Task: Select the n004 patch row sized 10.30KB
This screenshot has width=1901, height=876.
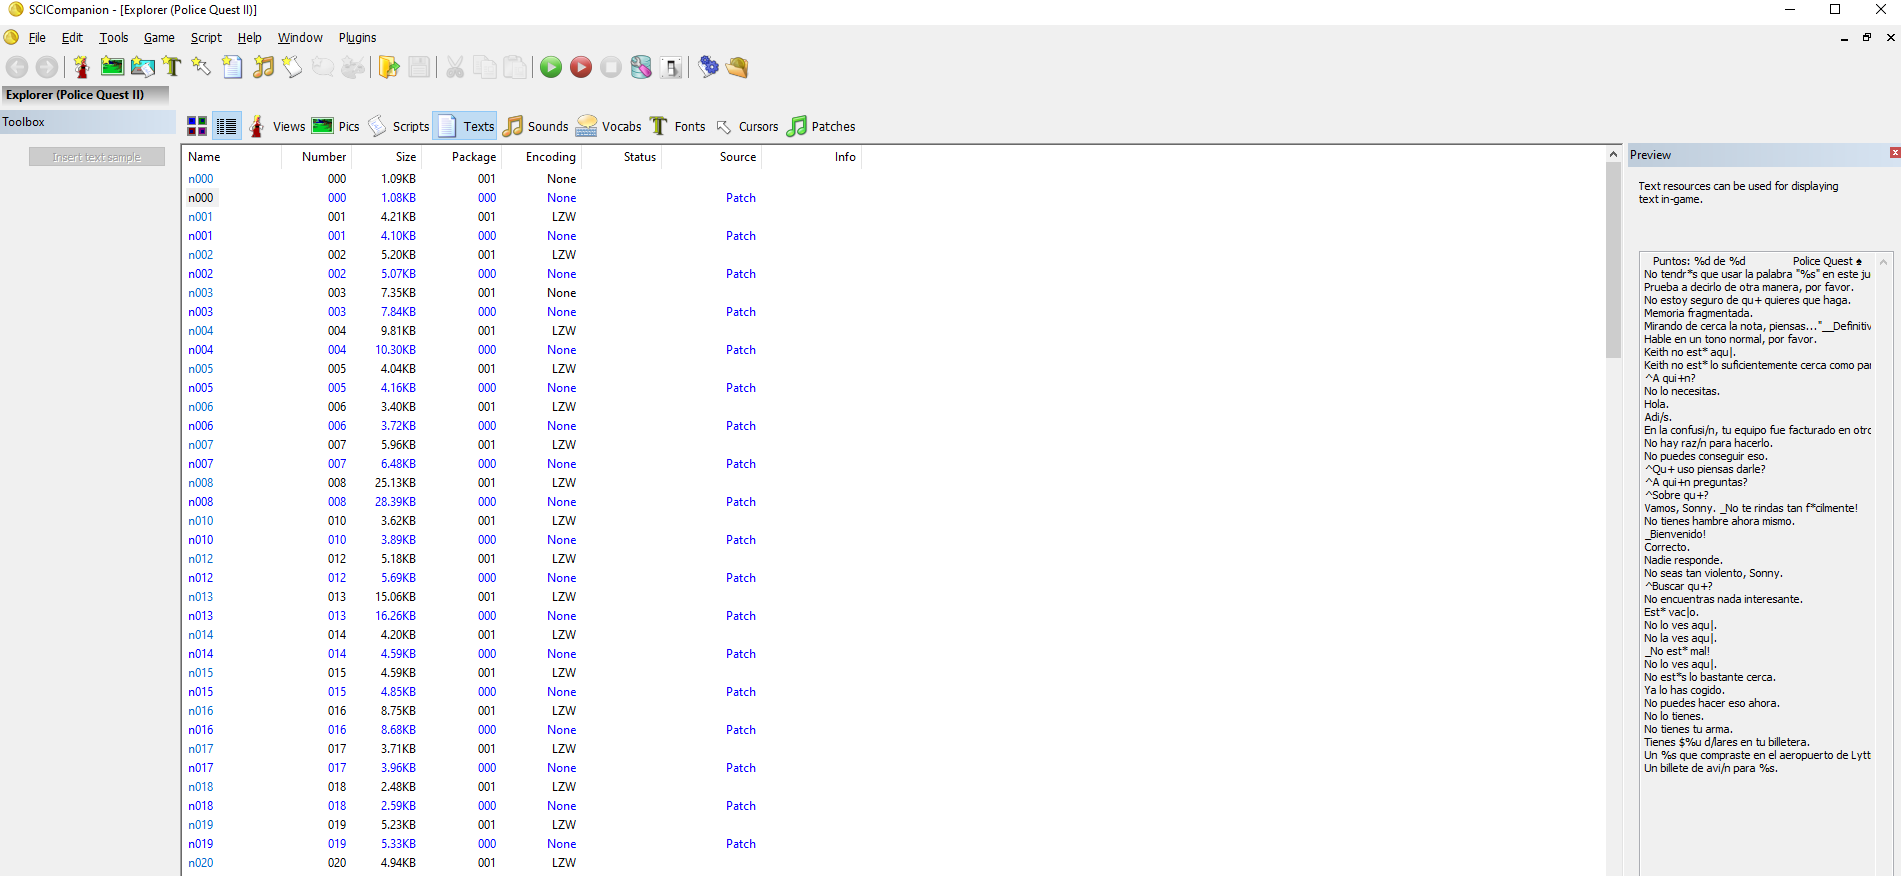Action: (x=521, y=350)
